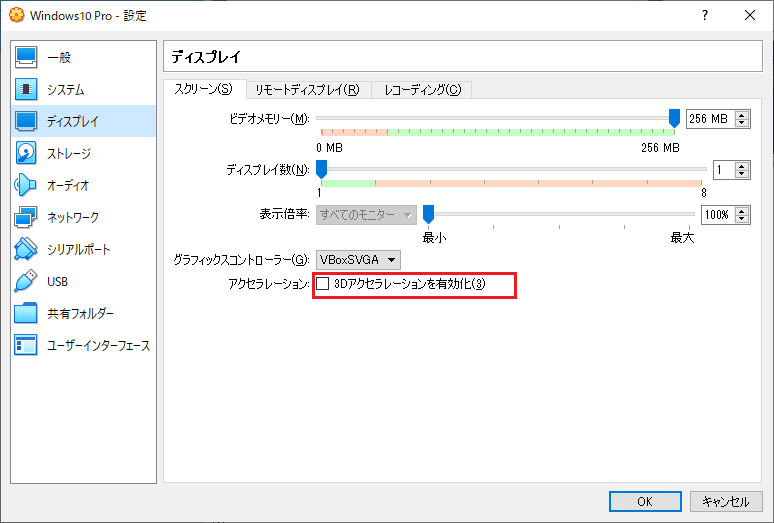Select the ユーザーインターフェース label in sidebar
Viewport: 774px width, 523px height.
98,345
